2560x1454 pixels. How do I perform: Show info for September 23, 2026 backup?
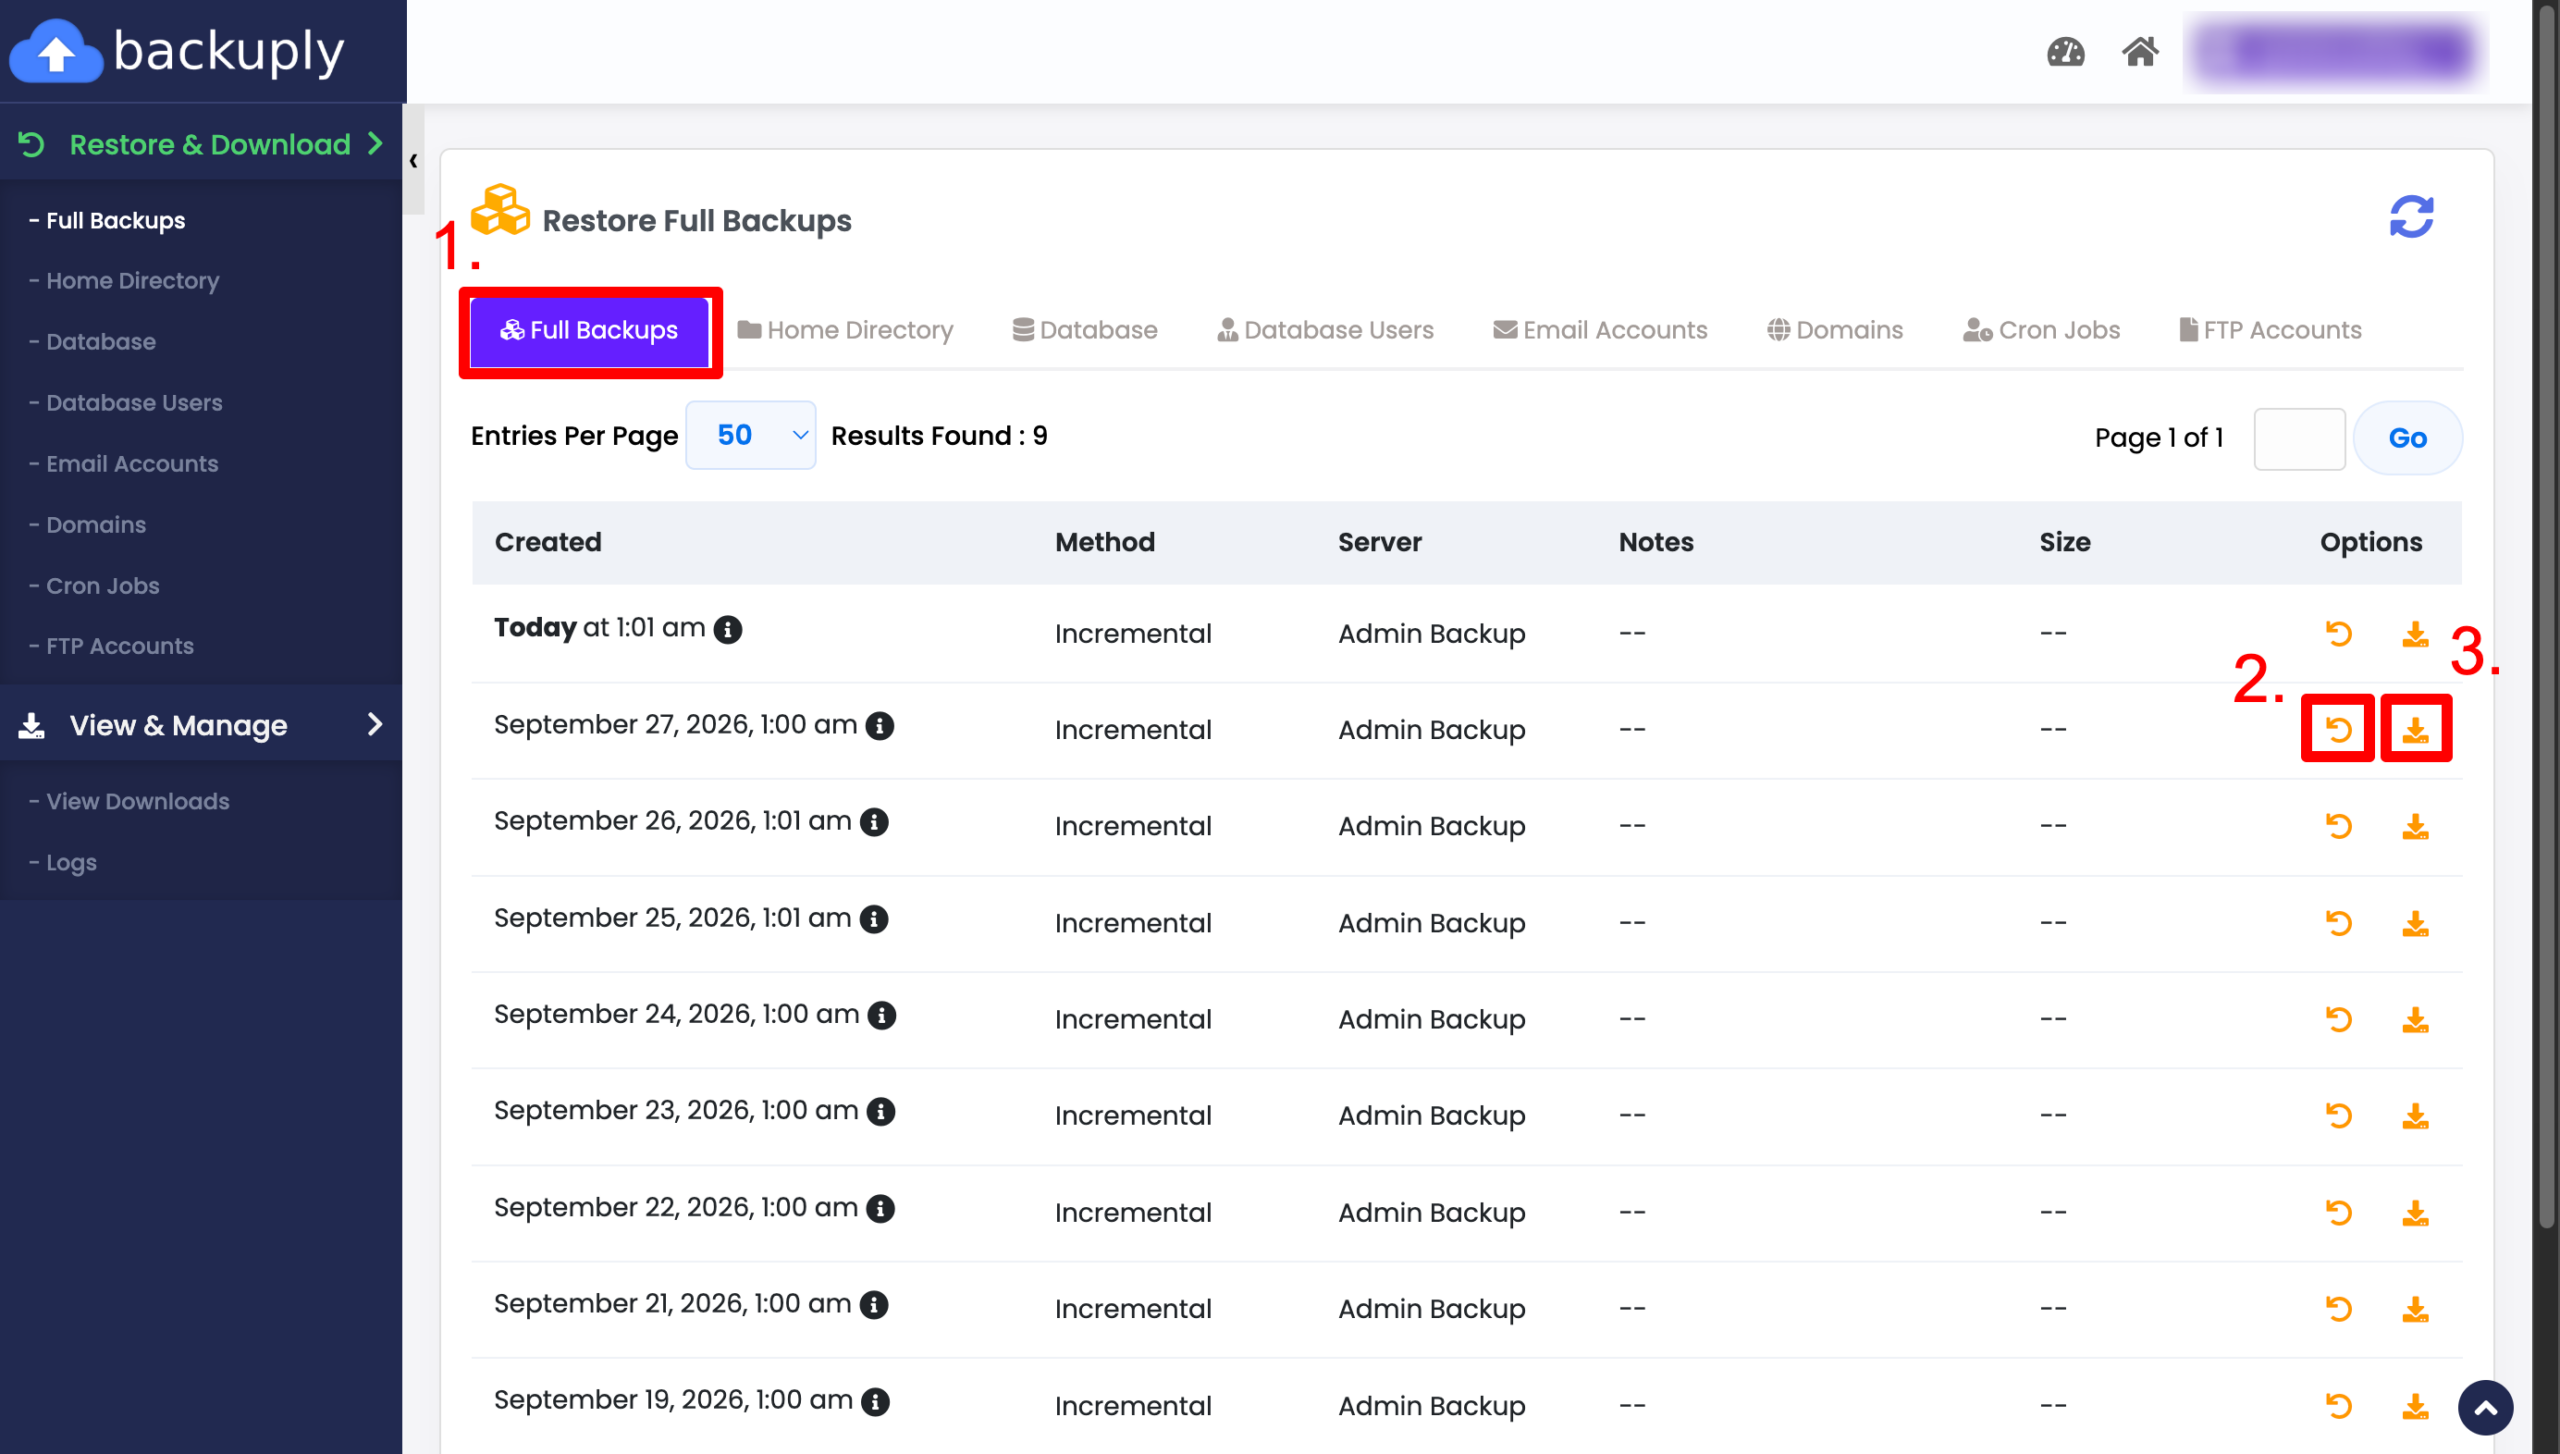880,1112
